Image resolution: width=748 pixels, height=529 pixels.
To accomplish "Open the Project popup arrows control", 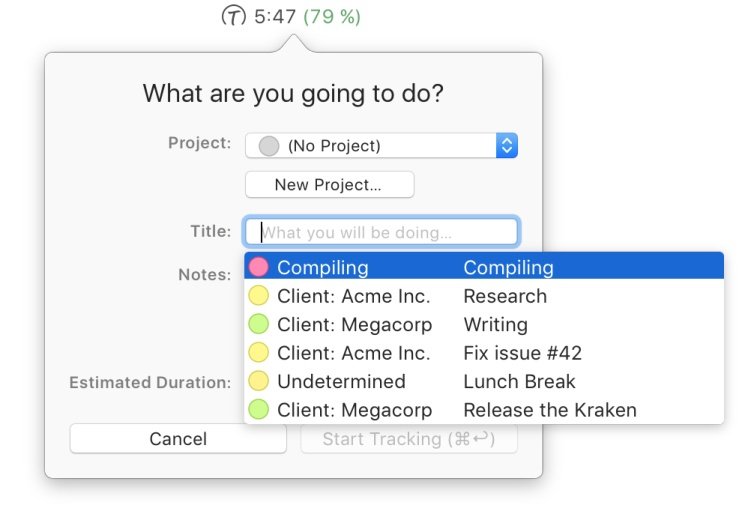I will [507, 145].
